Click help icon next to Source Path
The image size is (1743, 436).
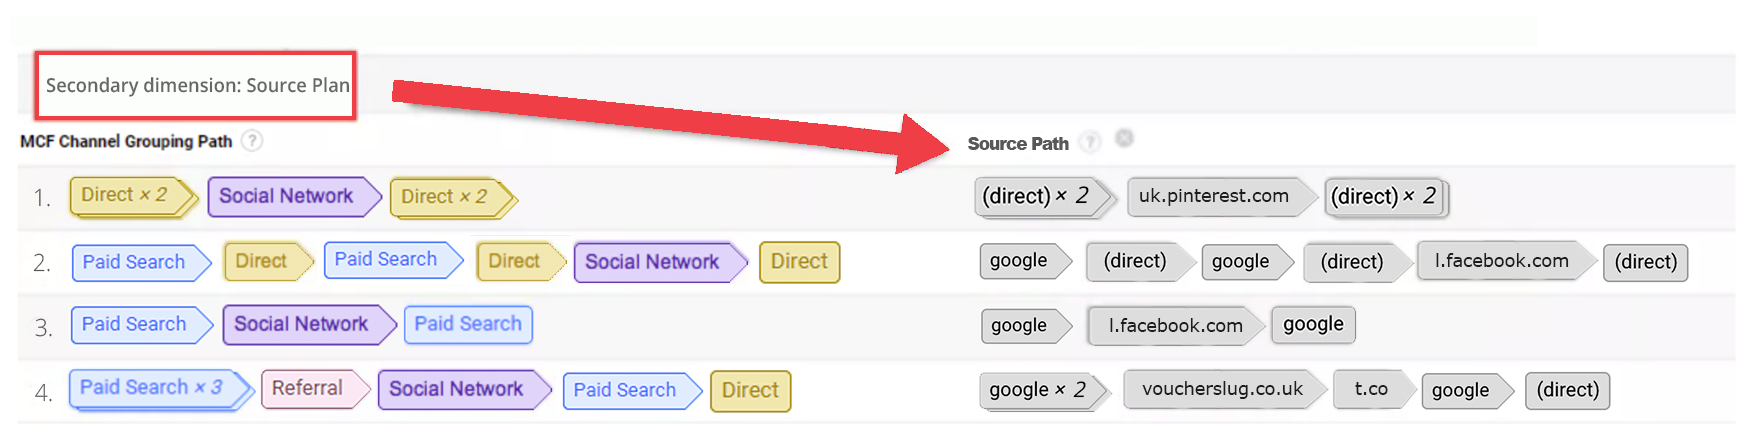1091,142
